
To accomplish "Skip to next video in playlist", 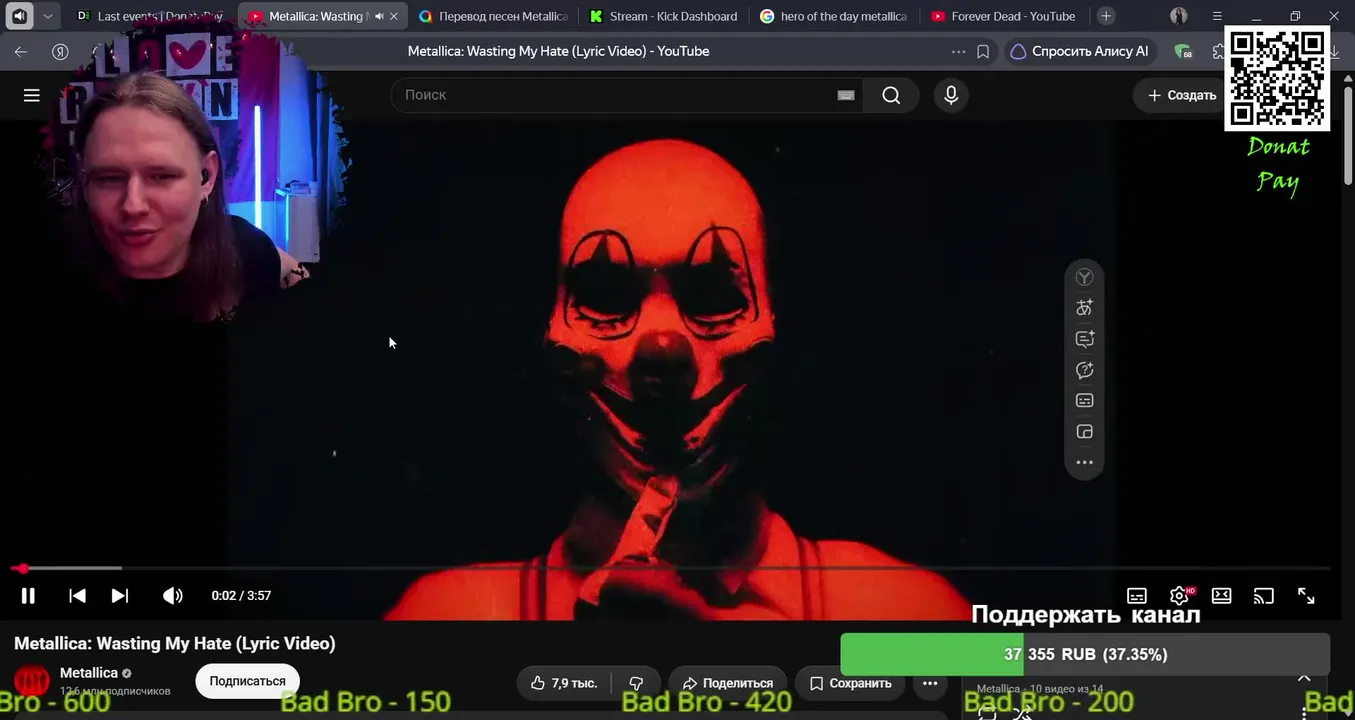I will point(120,596).
